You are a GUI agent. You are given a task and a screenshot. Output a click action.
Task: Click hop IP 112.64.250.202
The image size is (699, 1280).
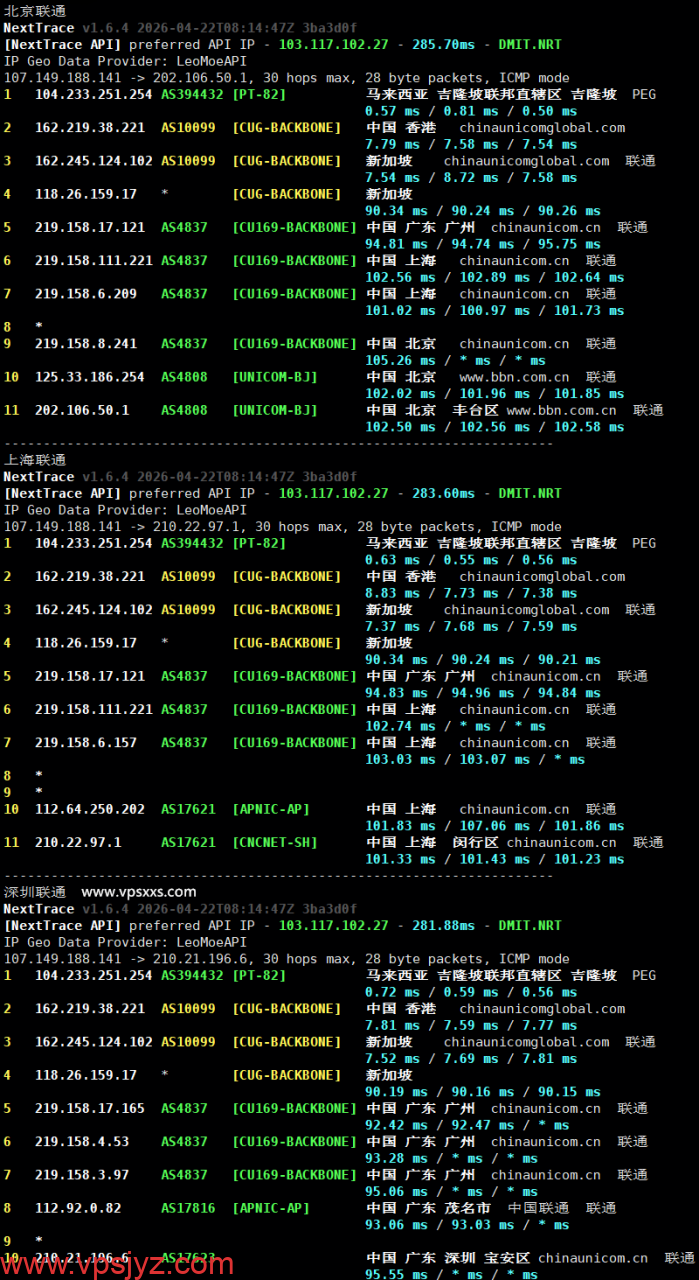90,809
